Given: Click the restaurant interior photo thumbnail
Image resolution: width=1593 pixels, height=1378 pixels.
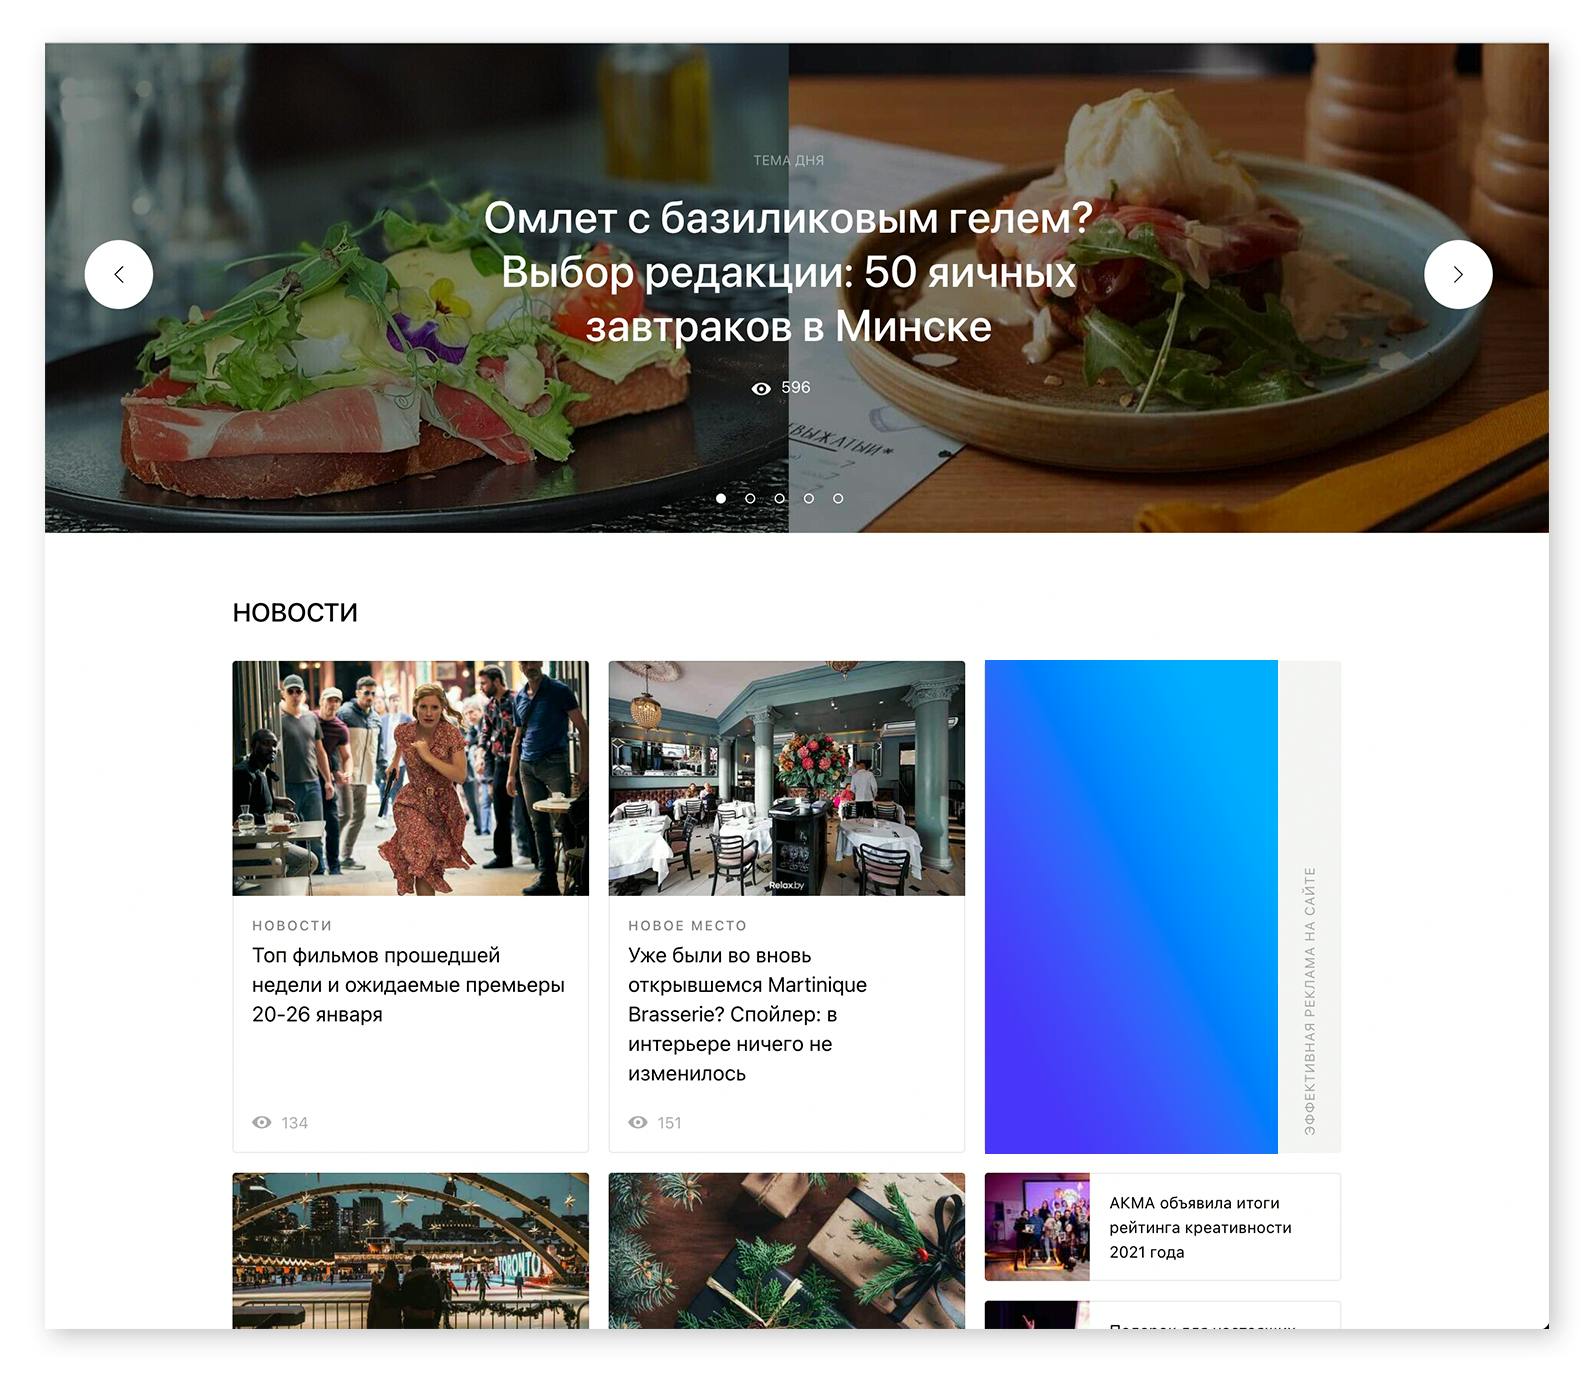Looking at the screenshot, I should [787, 778].
